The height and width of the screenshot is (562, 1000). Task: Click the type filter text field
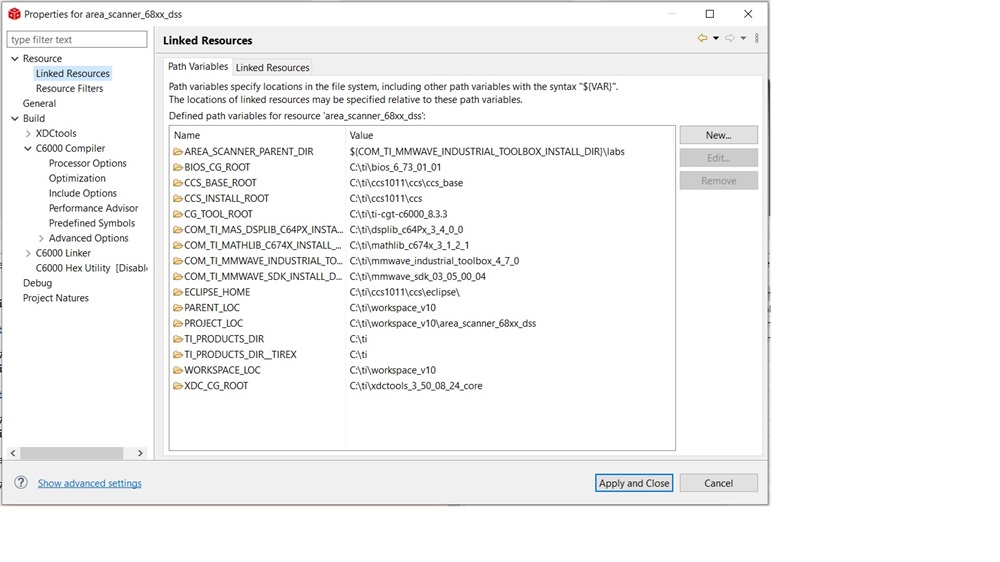tap(77, 40)
